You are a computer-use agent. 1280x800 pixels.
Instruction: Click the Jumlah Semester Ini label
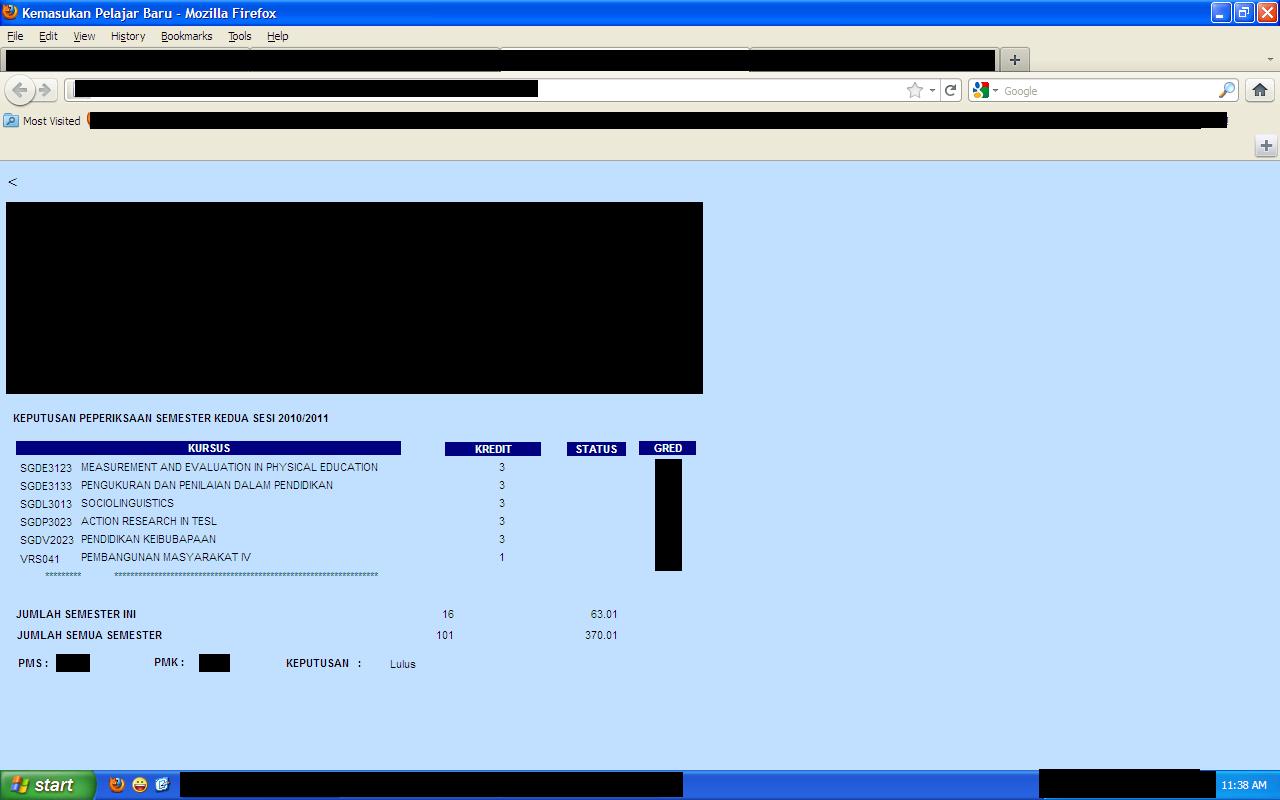[x=76, y=614]
